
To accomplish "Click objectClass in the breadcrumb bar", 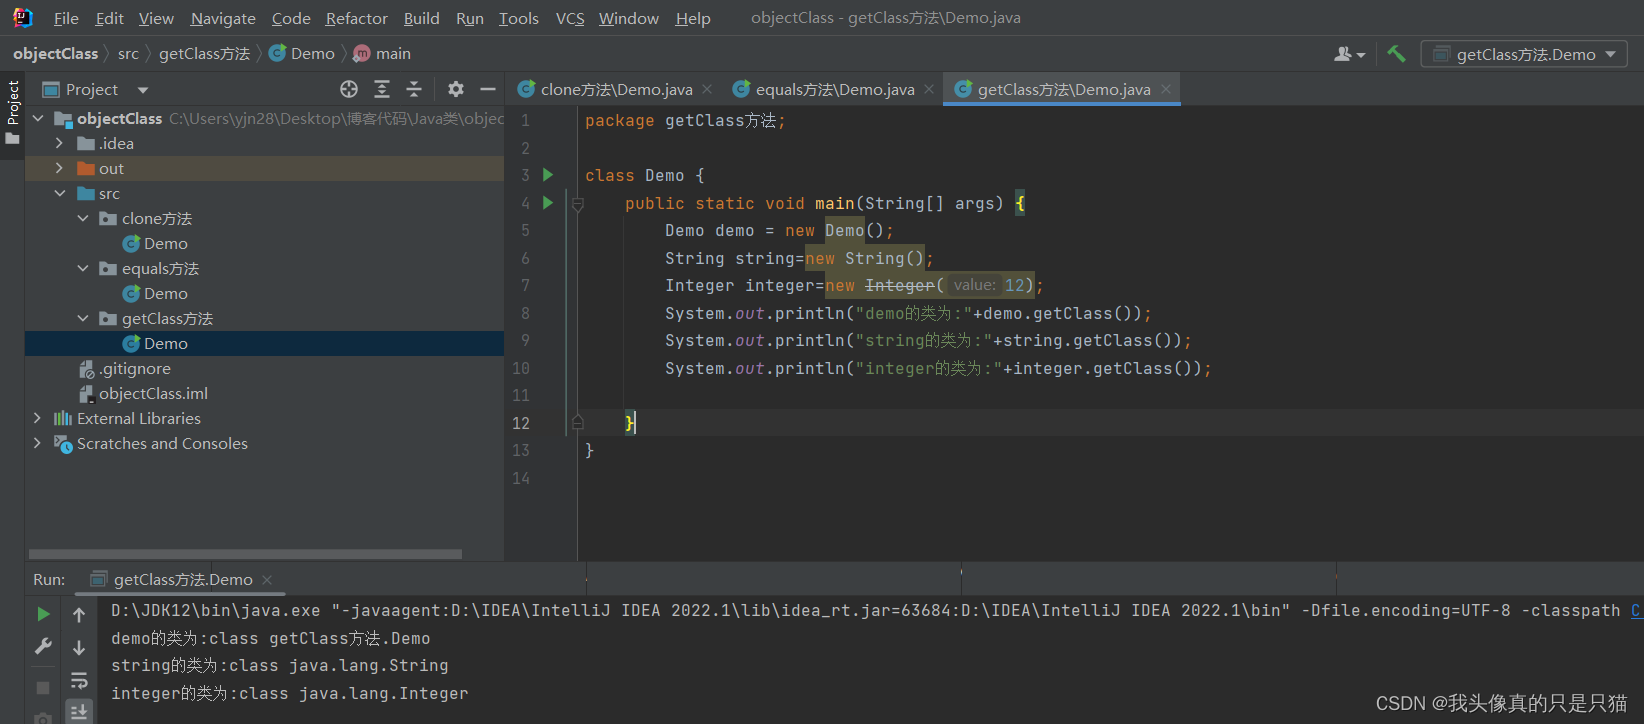I will pos(56,54).
